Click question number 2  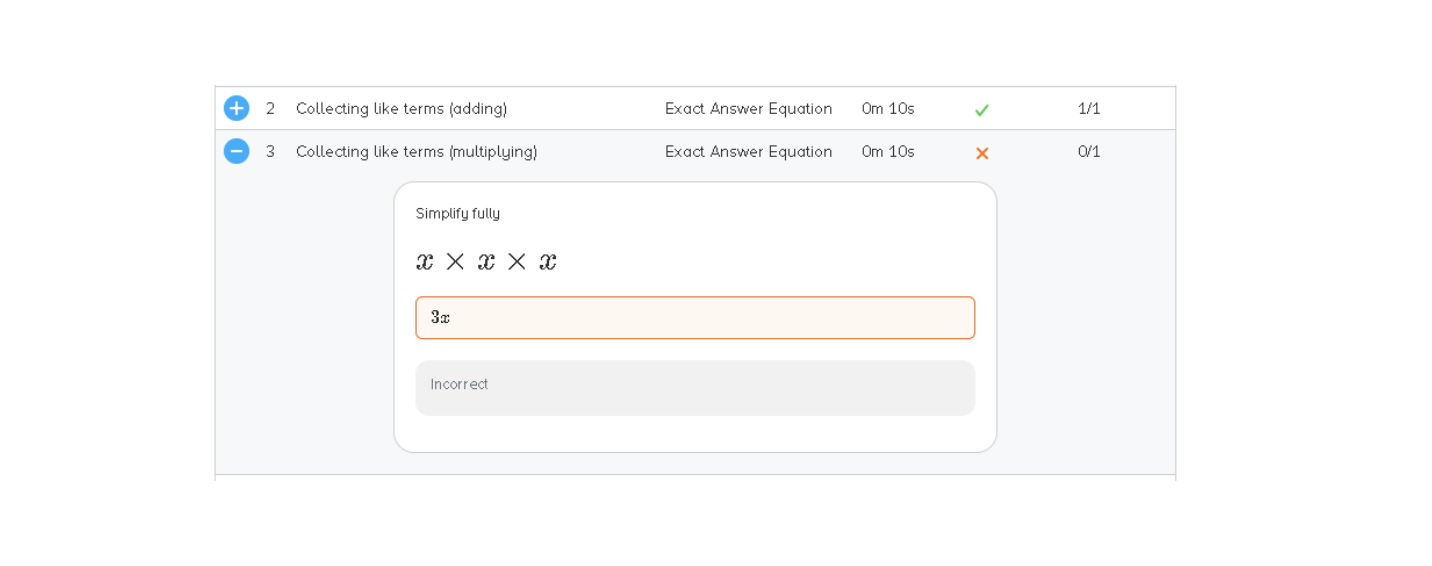coord(270,109)
